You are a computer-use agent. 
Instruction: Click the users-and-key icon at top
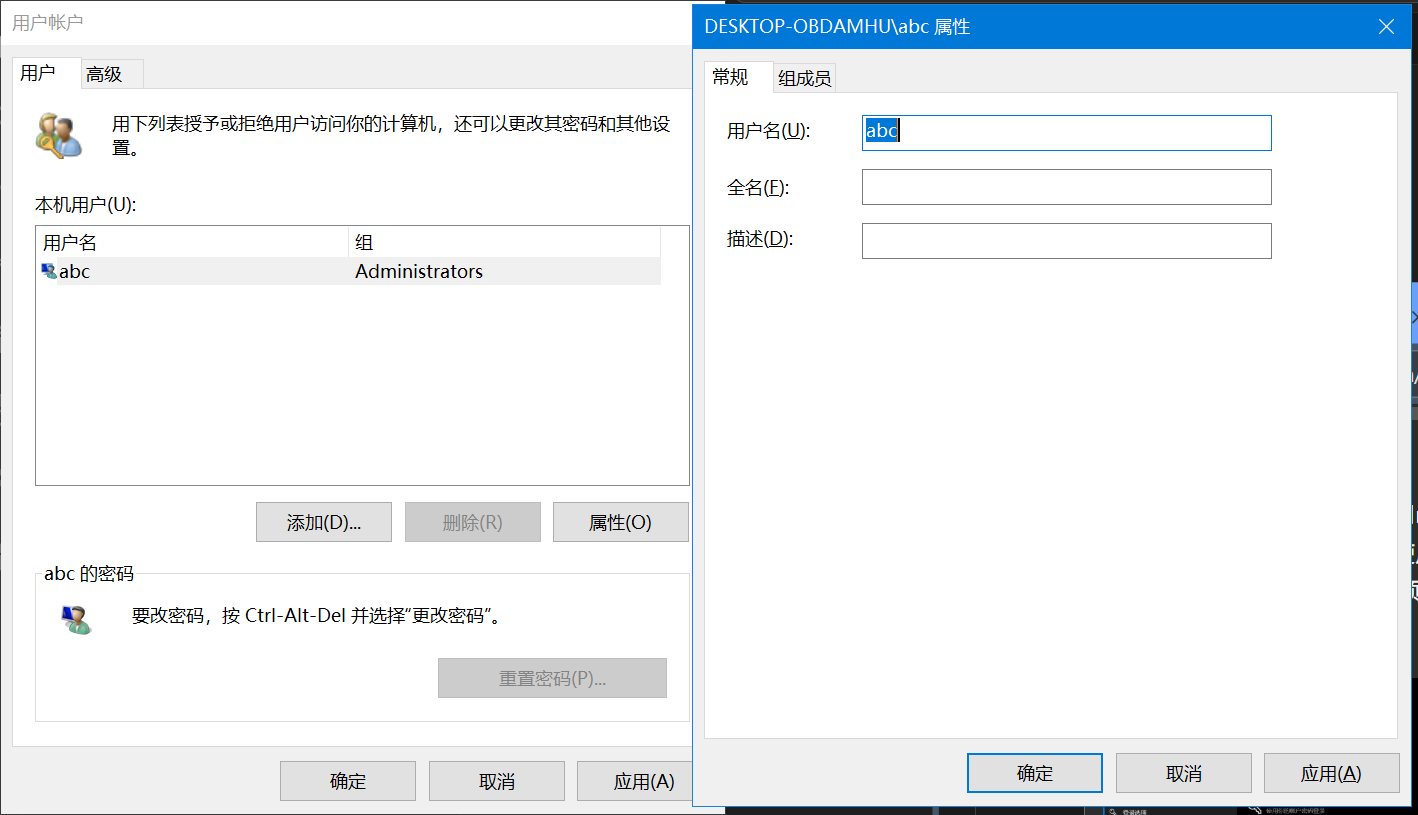click(58, 135)
